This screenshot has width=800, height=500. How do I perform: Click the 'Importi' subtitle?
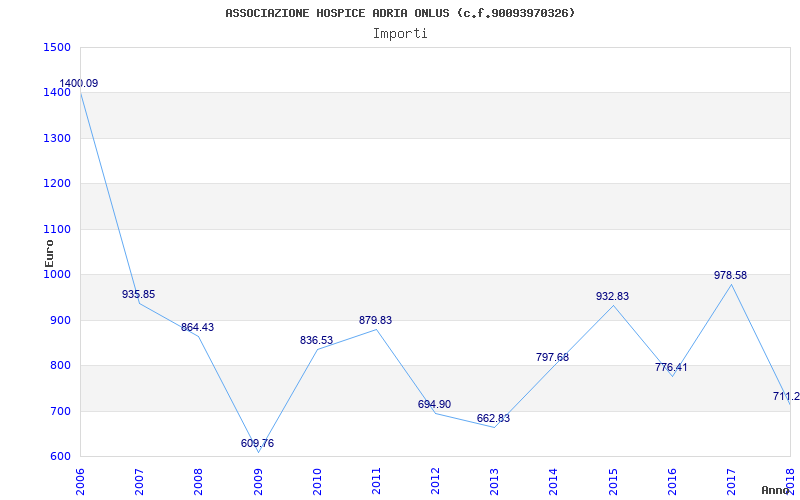pyautogui.click(x=400, y=34)
